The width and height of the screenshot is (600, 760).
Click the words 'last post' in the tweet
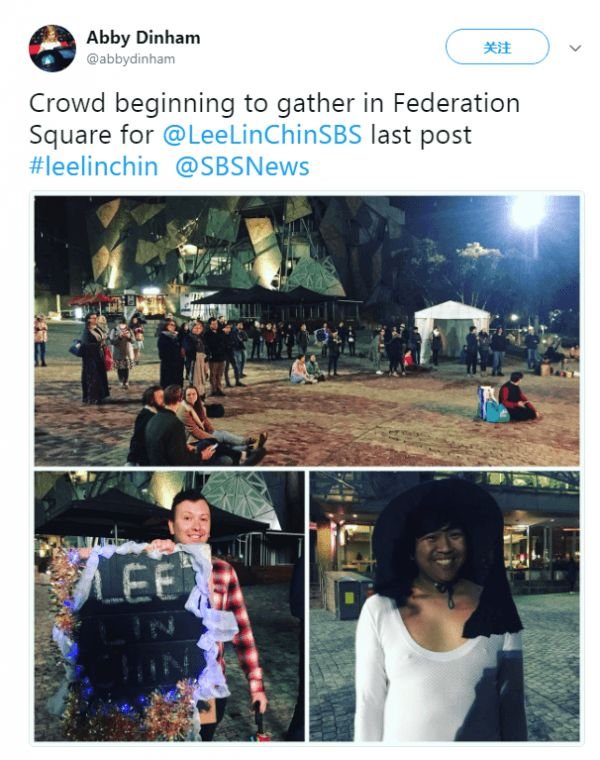(x=421, y=135)
